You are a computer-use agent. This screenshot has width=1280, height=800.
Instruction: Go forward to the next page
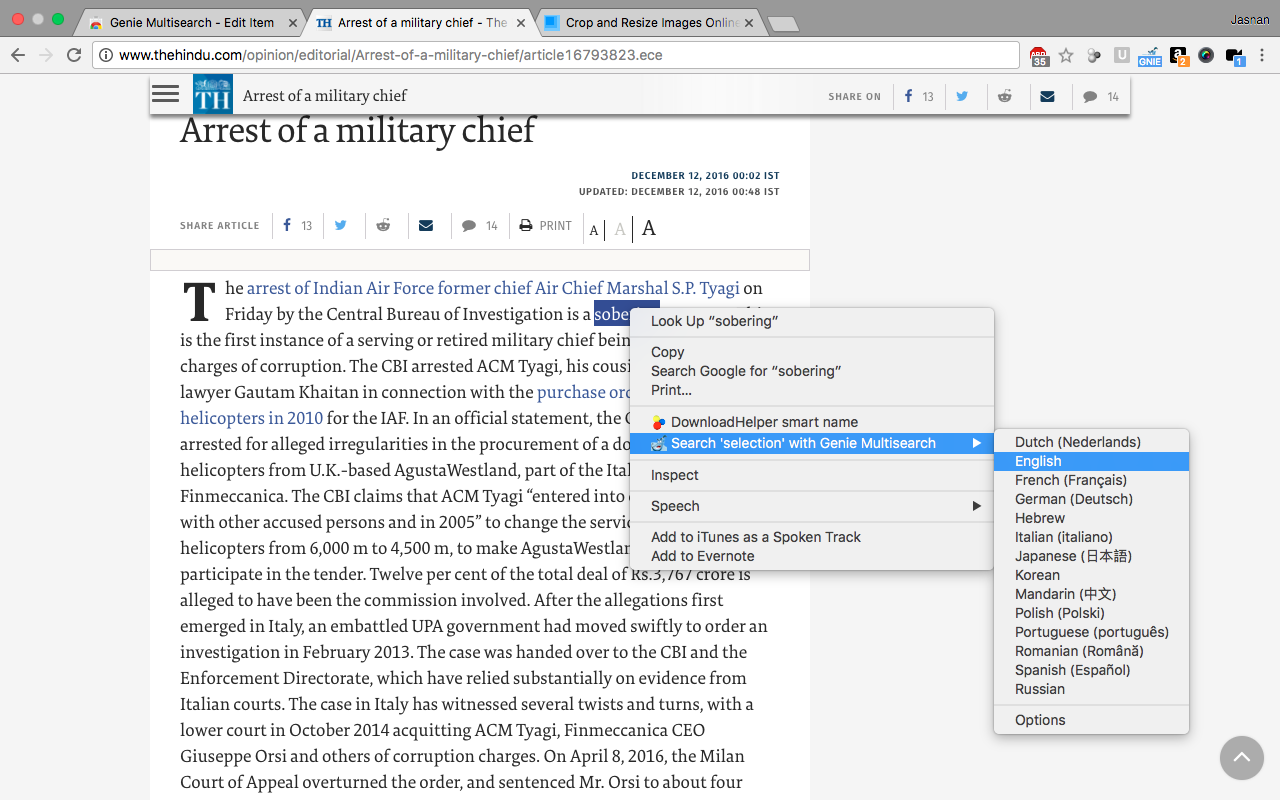click(x=46, y=55)
